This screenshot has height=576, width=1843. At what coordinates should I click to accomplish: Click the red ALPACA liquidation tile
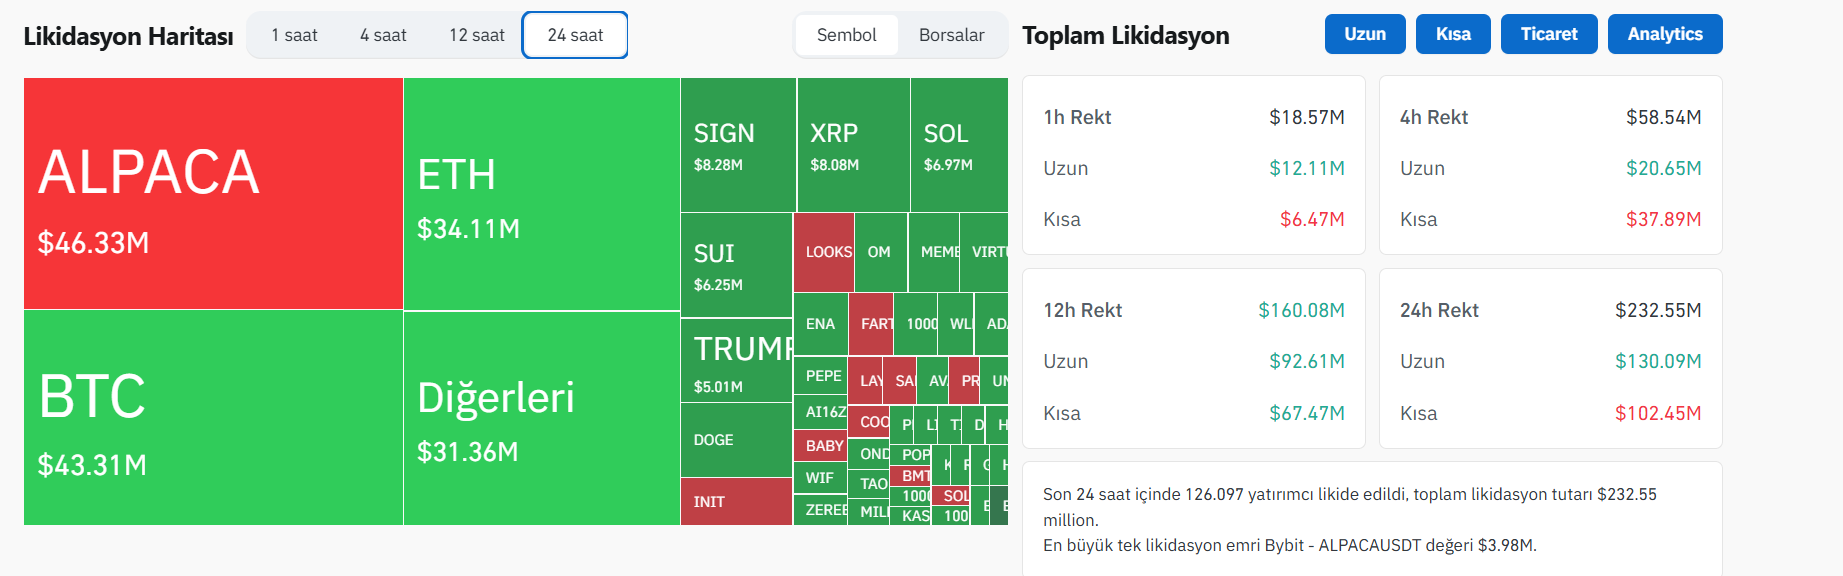213,194
